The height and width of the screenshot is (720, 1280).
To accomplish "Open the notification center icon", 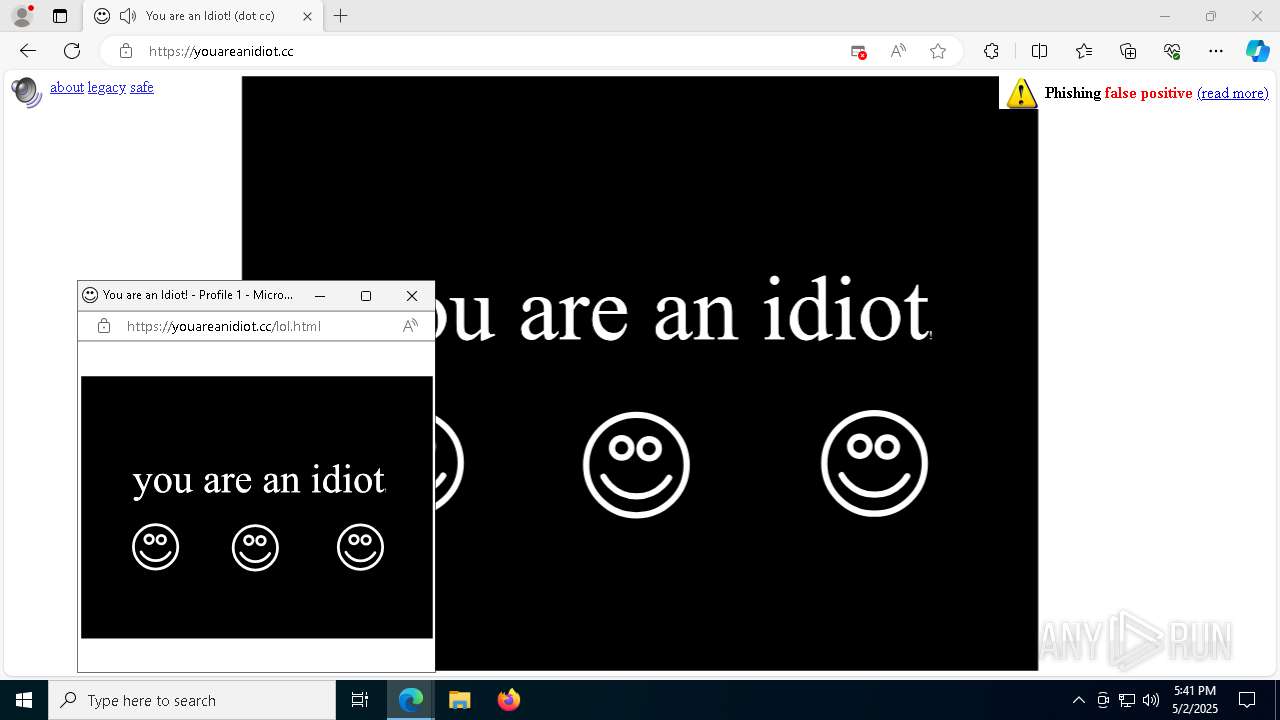I will (x=1247, y=700).
